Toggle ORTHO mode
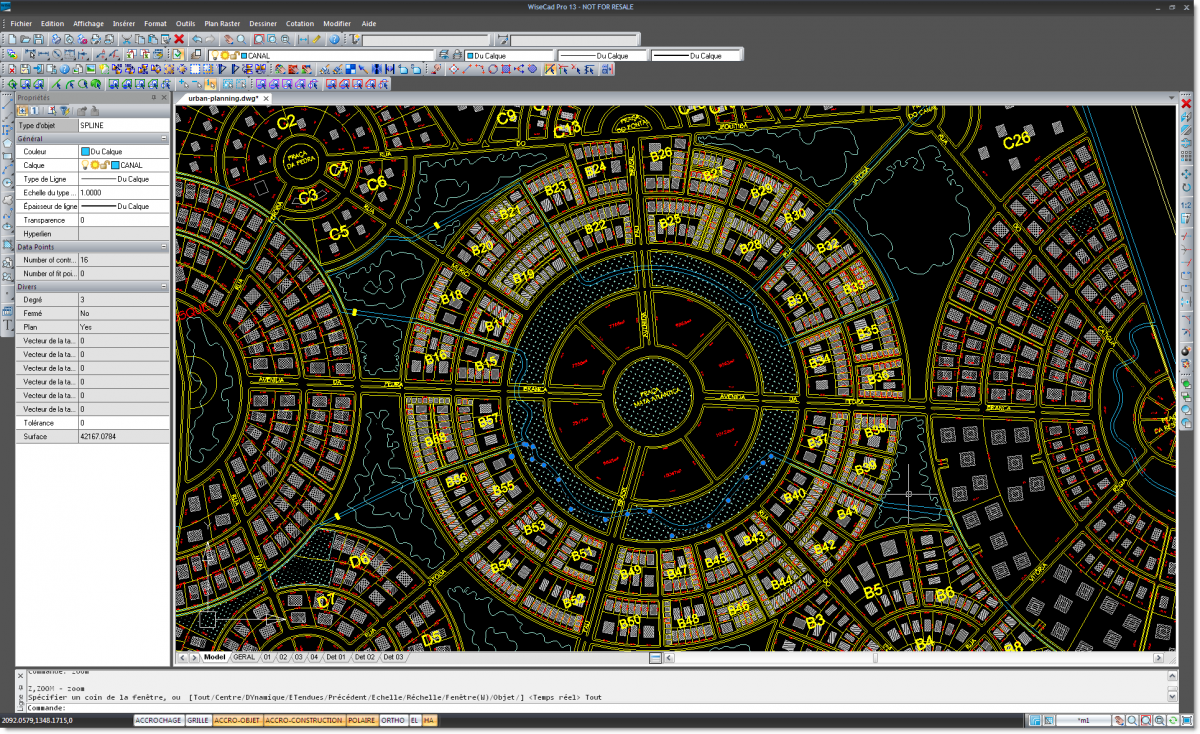This screenshot has height=734, width=1200. (x=393, y=720)
